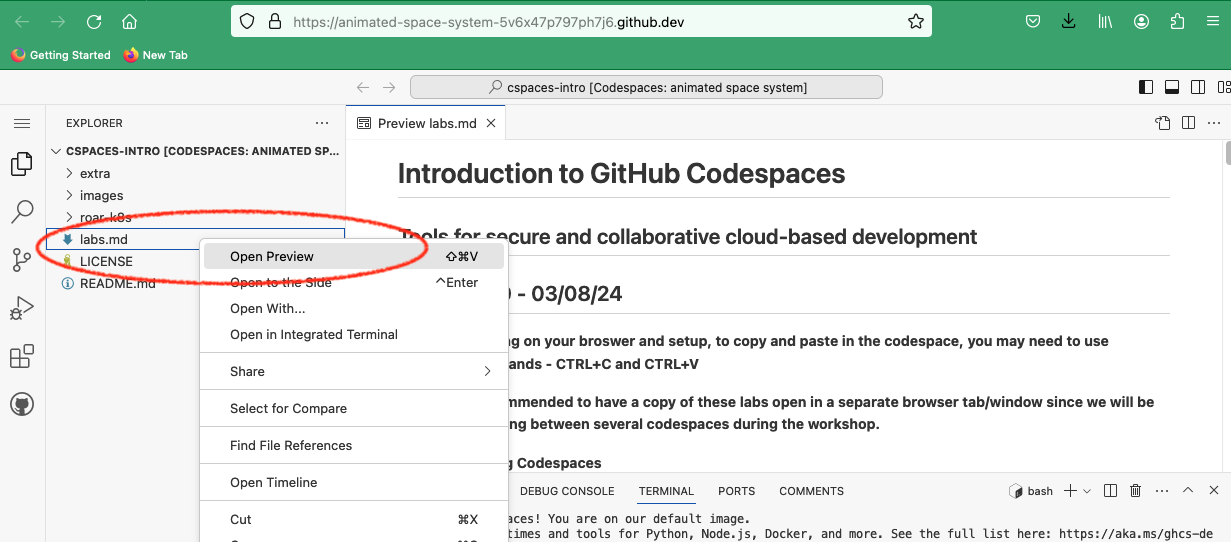Choose Open With... from context menu
Screen dimensions: 1231x542
click(x=354, y=309)
